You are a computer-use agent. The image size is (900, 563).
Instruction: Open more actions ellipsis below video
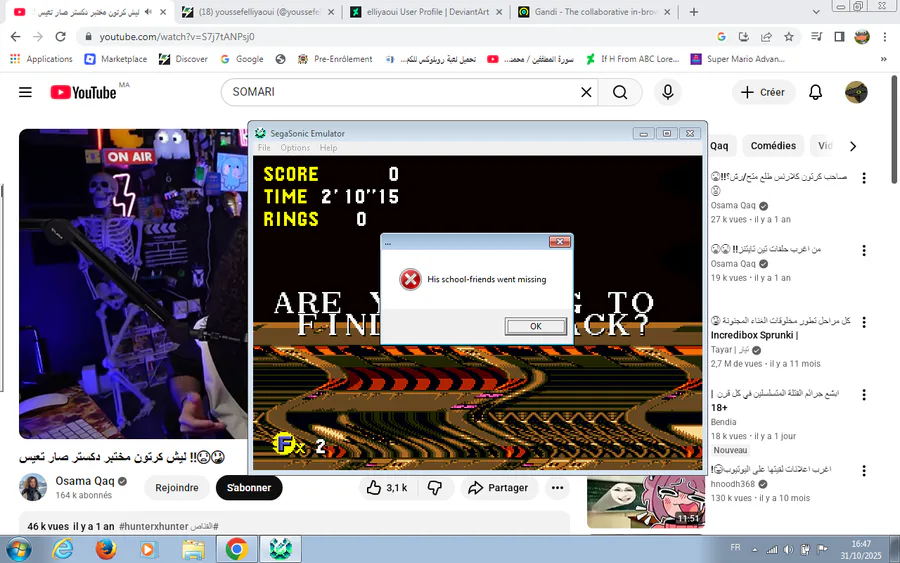(557, 488)
